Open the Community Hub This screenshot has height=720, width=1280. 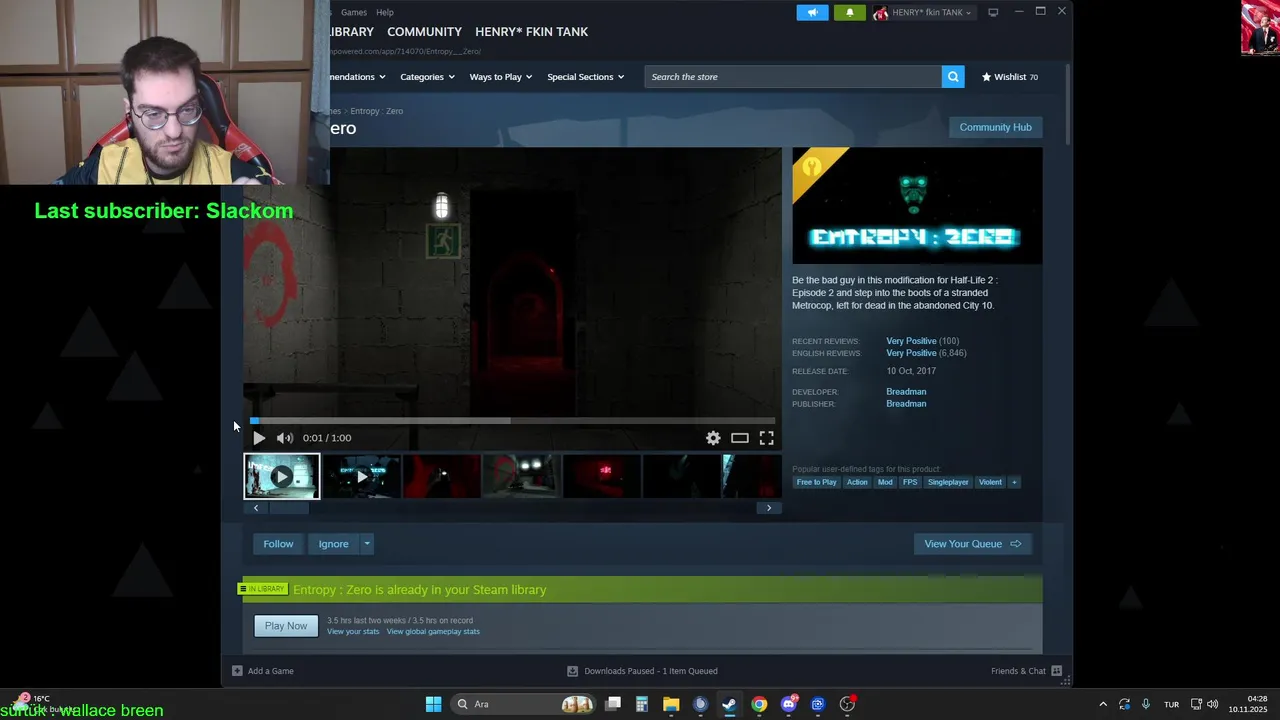coord(995,127)
